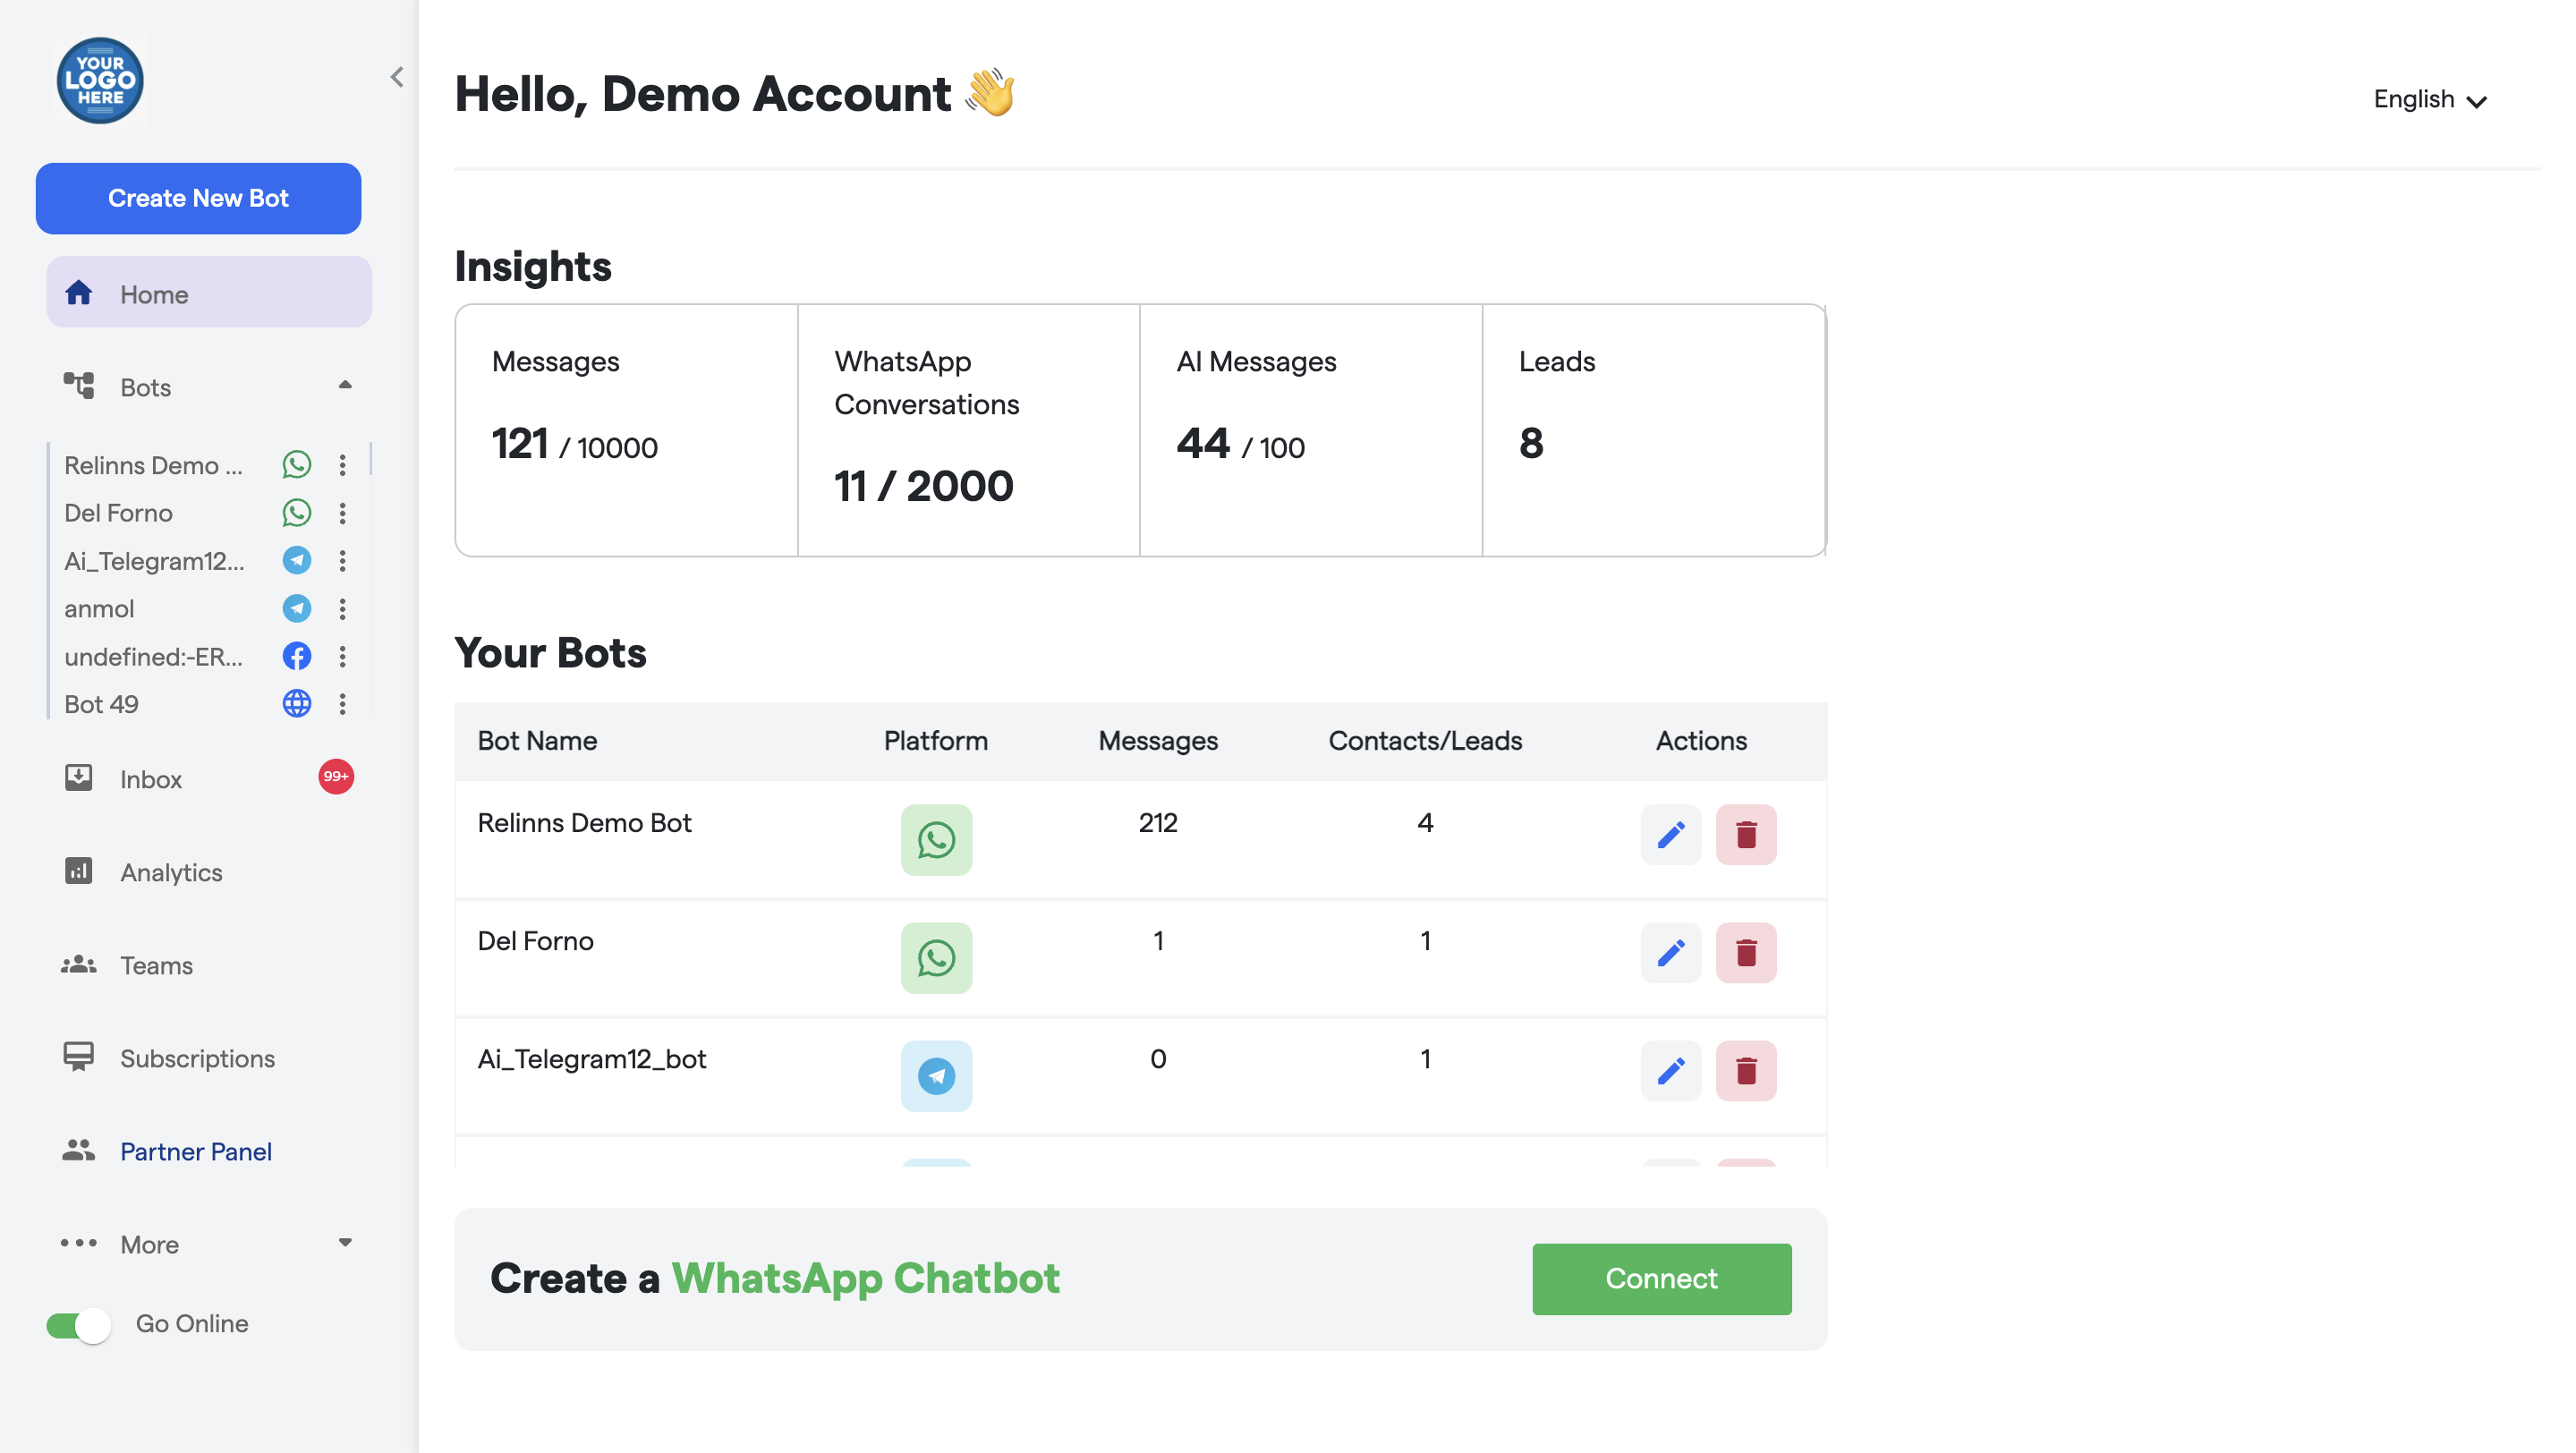
Task: Open the English language dropdown
Action: [x=2429, y=99]
